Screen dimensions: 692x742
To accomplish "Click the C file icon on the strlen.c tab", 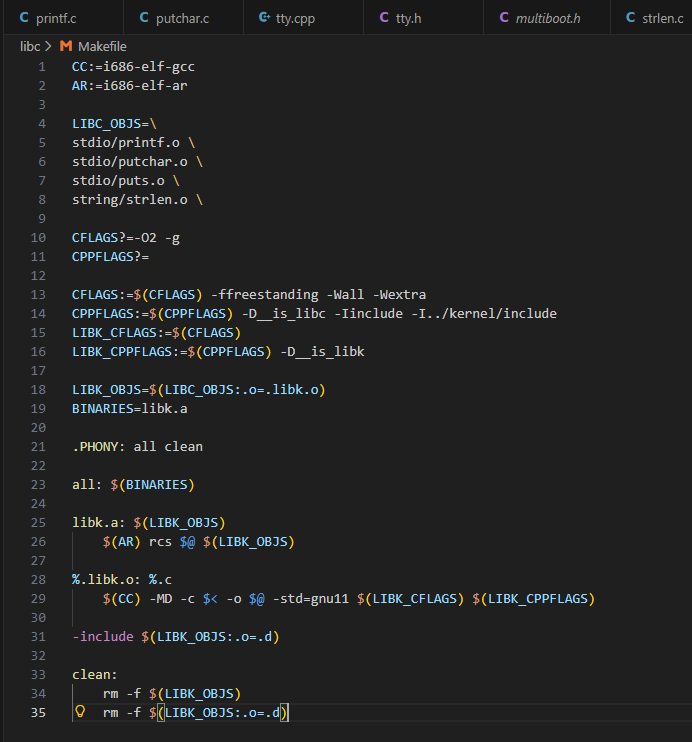I will coord(630,18).
